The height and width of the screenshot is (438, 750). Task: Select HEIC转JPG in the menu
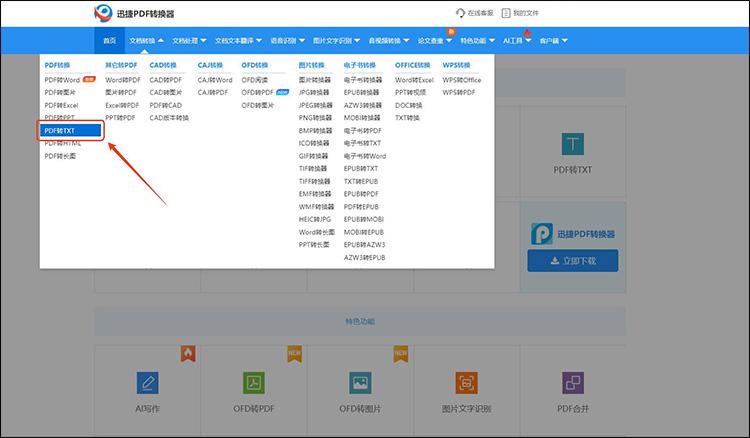[x=315, y=219]
